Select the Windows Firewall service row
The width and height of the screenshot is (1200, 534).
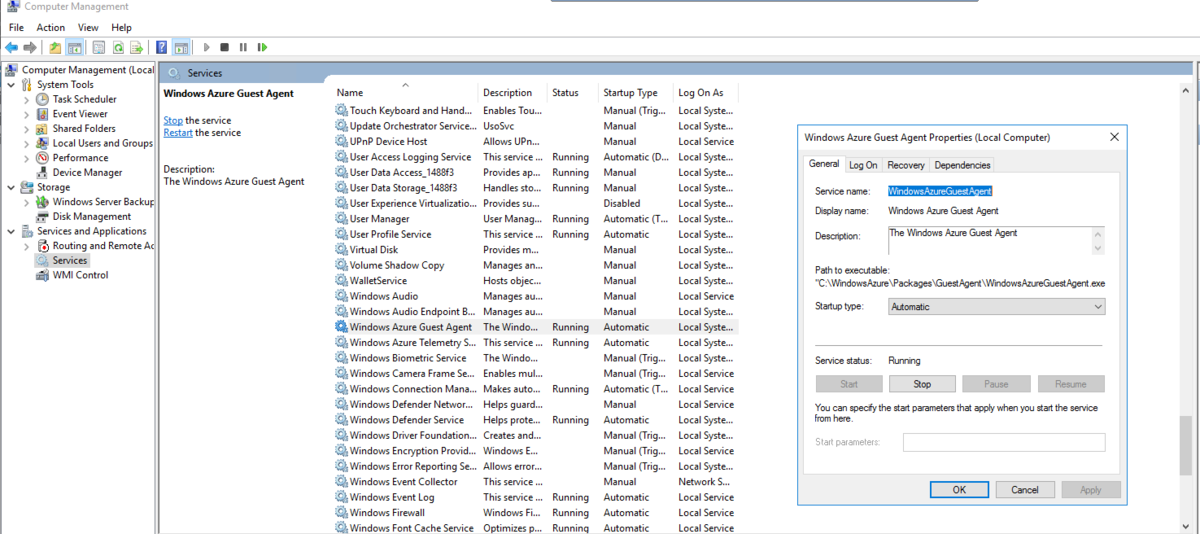(x=536, y=513)
